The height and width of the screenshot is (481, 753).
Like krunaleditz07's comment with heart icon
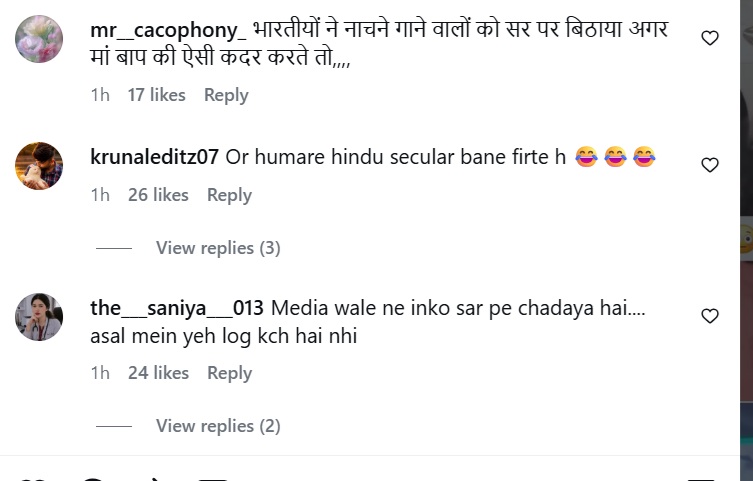point(710,165)
